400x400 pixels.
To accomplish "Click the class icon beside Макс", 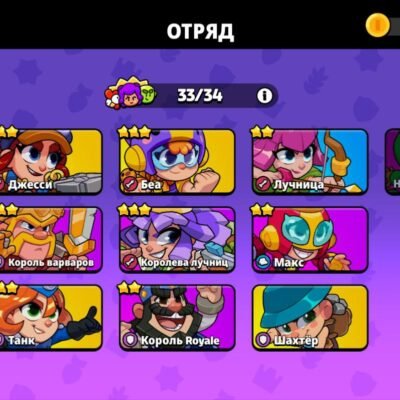I will [x=263, y=262].
